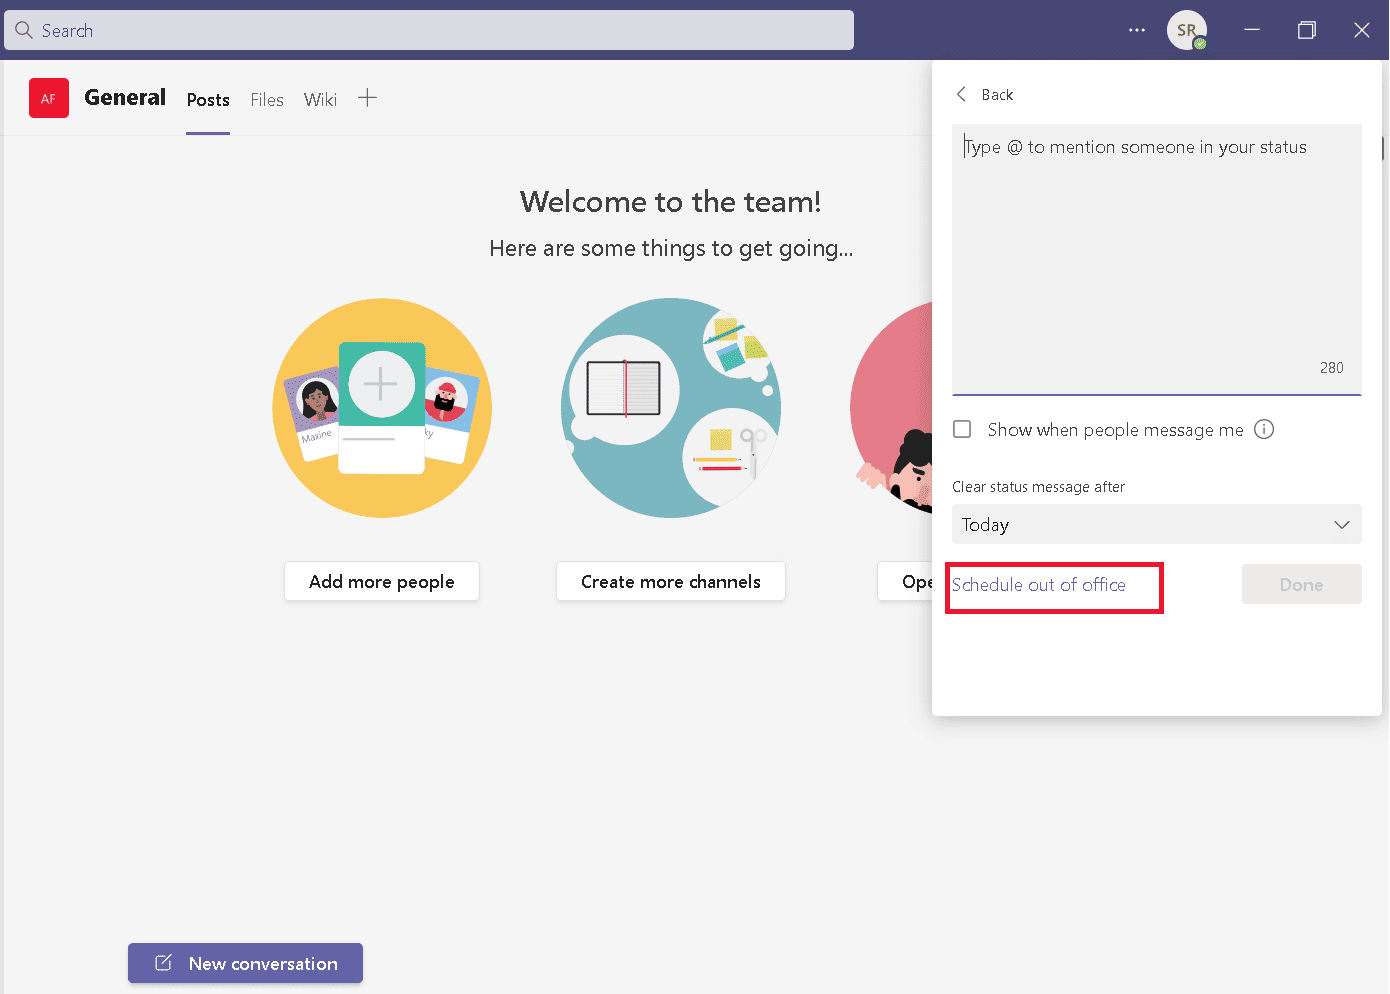
Task: Click the plus icon to add a tab
Action: (367, 98)
